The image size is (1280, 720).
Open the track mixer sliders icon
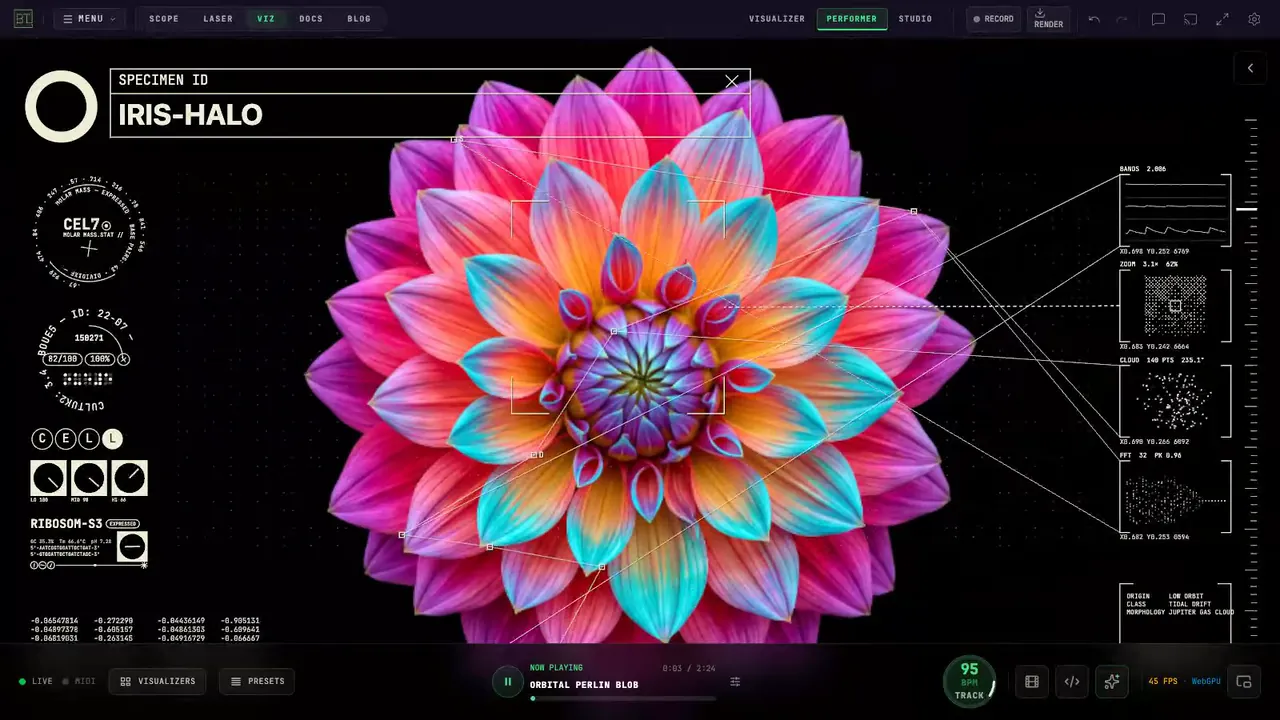point(735,682)
